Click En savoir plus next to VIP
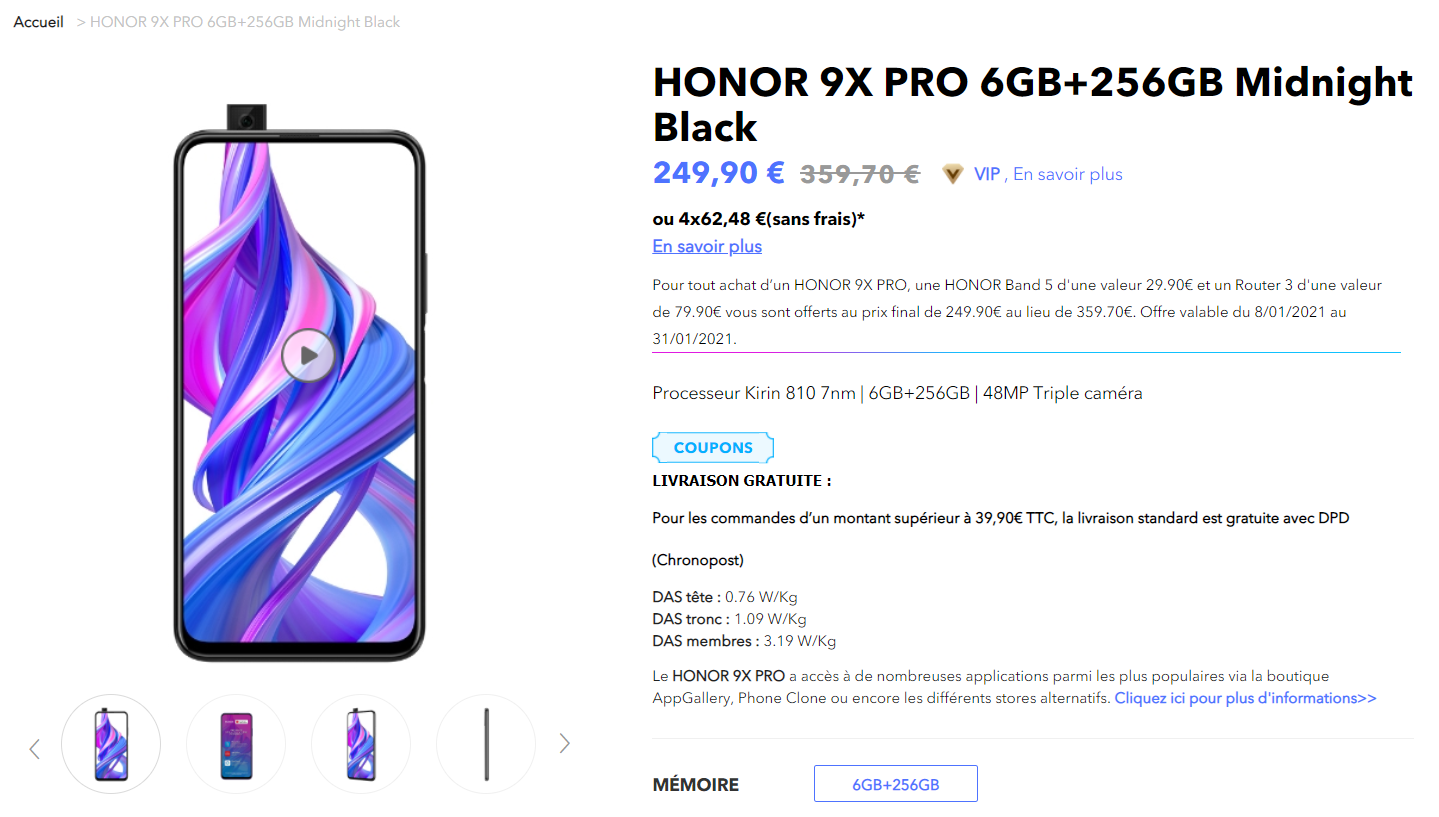 [1068, 174]
